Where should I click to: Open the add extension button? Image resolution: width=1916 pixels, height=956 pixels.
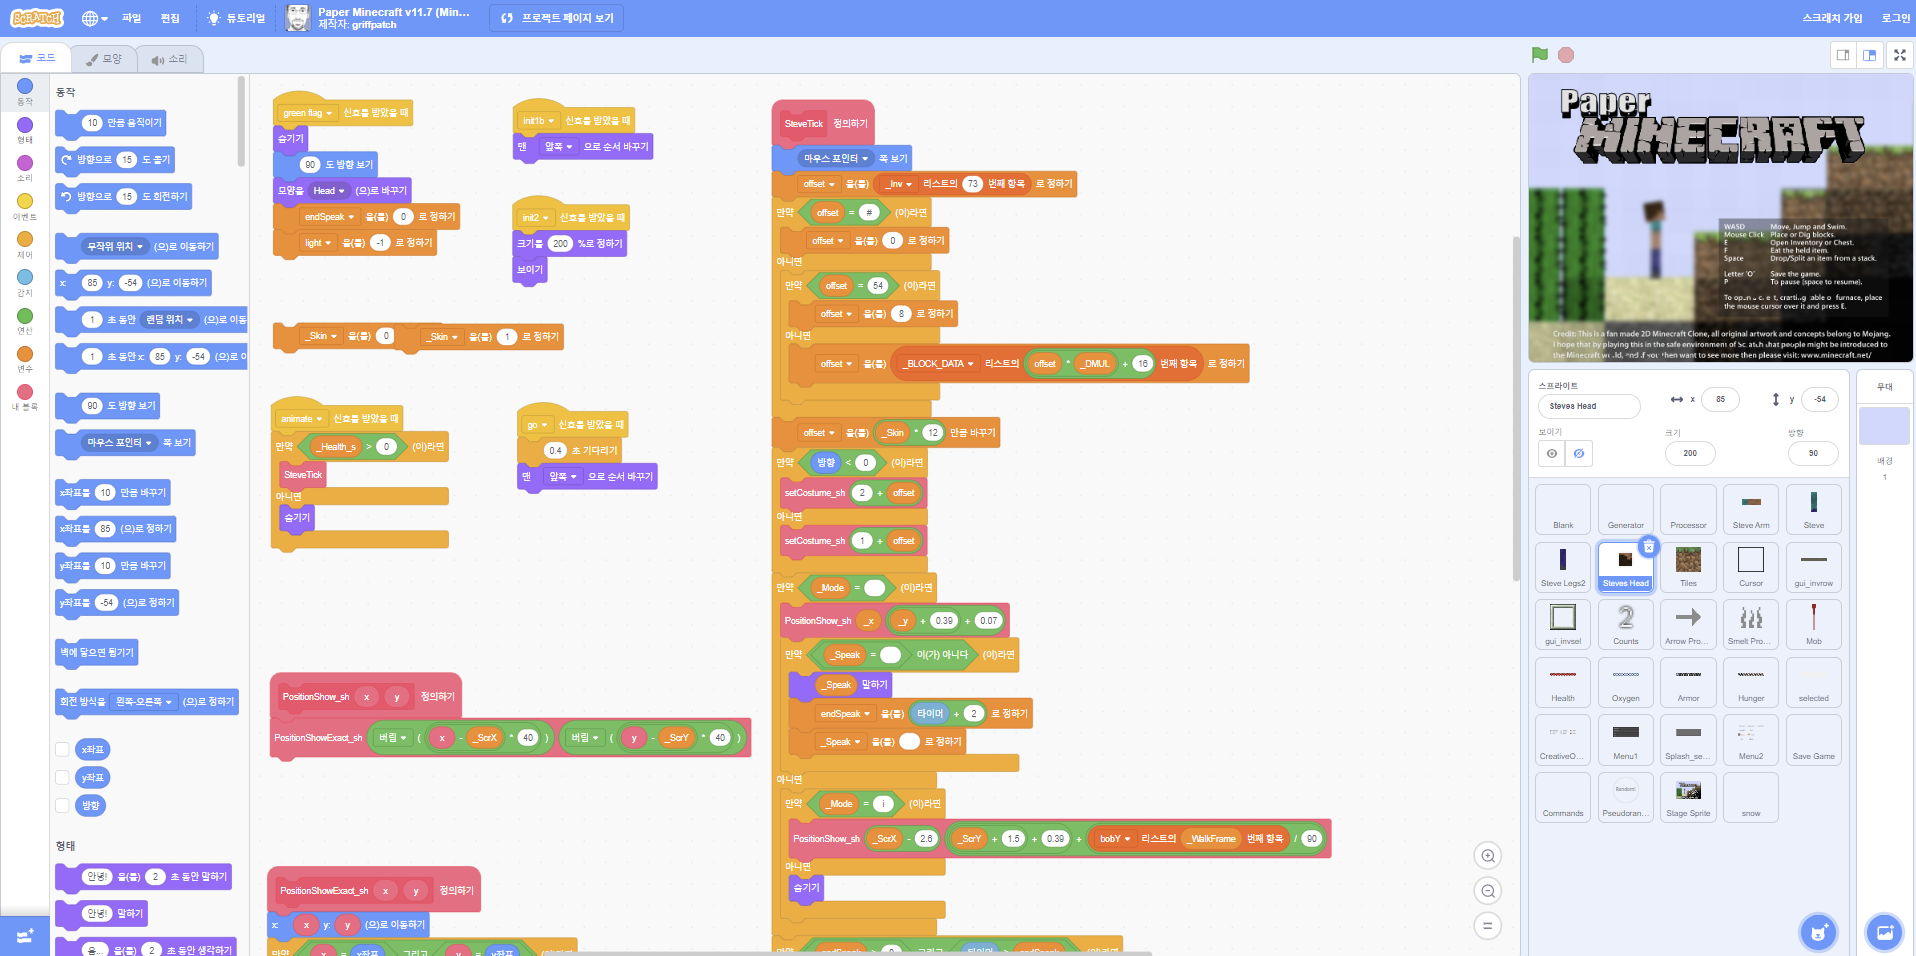[25, 936]
